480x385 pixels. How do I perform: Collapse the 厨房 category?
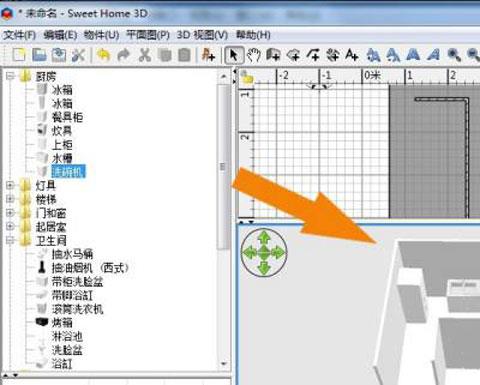pos(10,76)
